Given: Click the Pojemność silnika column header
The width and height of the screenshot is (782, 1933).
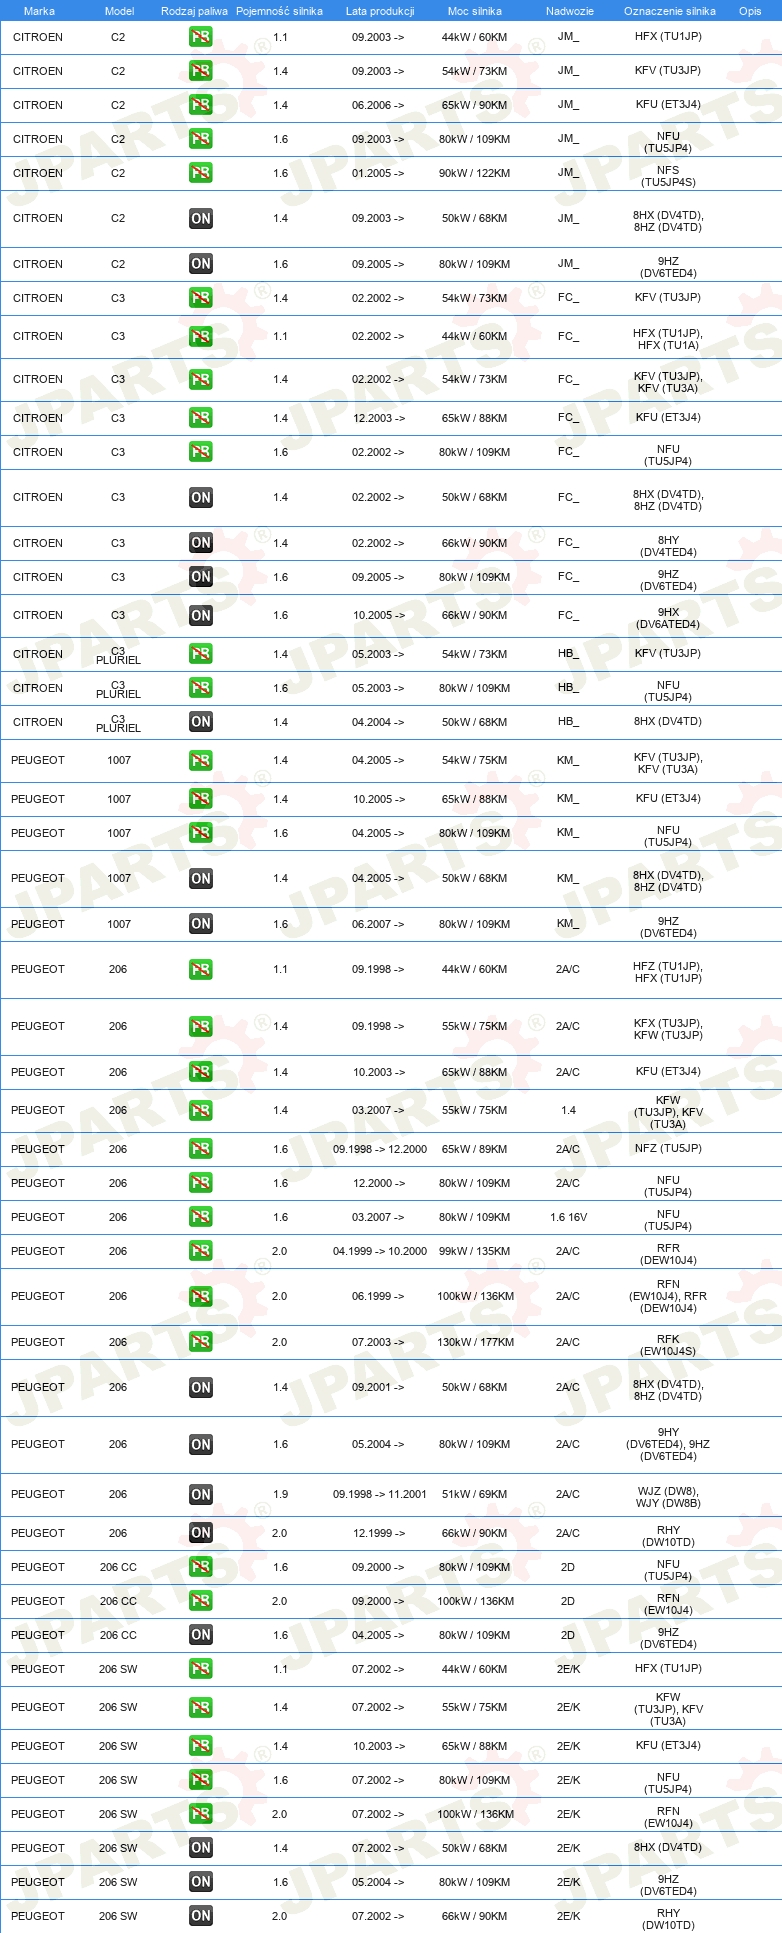Looking at the screenshot, I should coord(279,11).
